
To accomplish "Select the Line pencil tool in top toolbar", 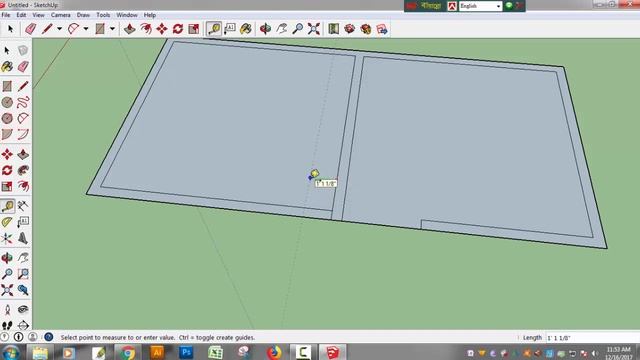I will (x=47, y=29).
